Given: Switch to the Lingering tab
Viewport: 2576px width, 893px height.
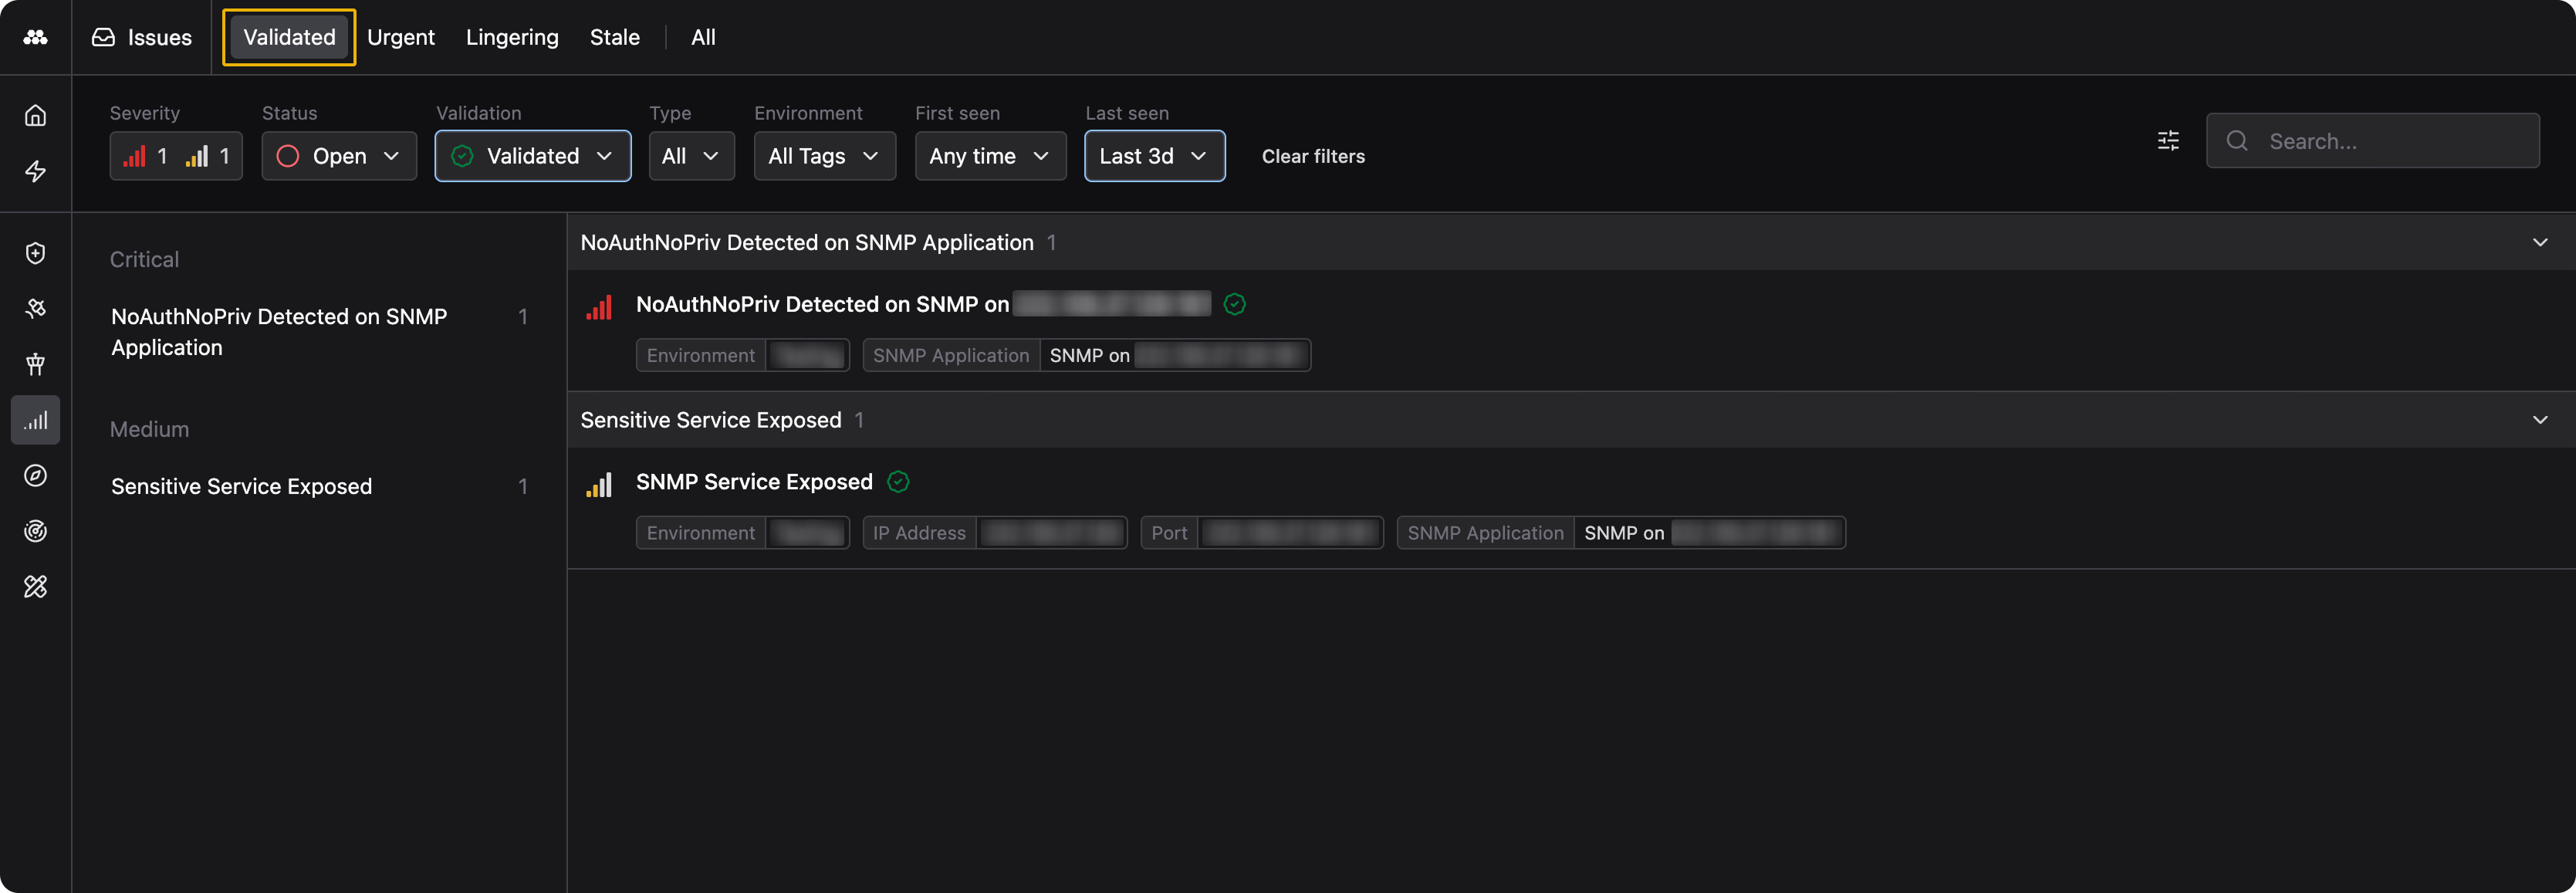Looking at the screenshot, I should point(511,37).
